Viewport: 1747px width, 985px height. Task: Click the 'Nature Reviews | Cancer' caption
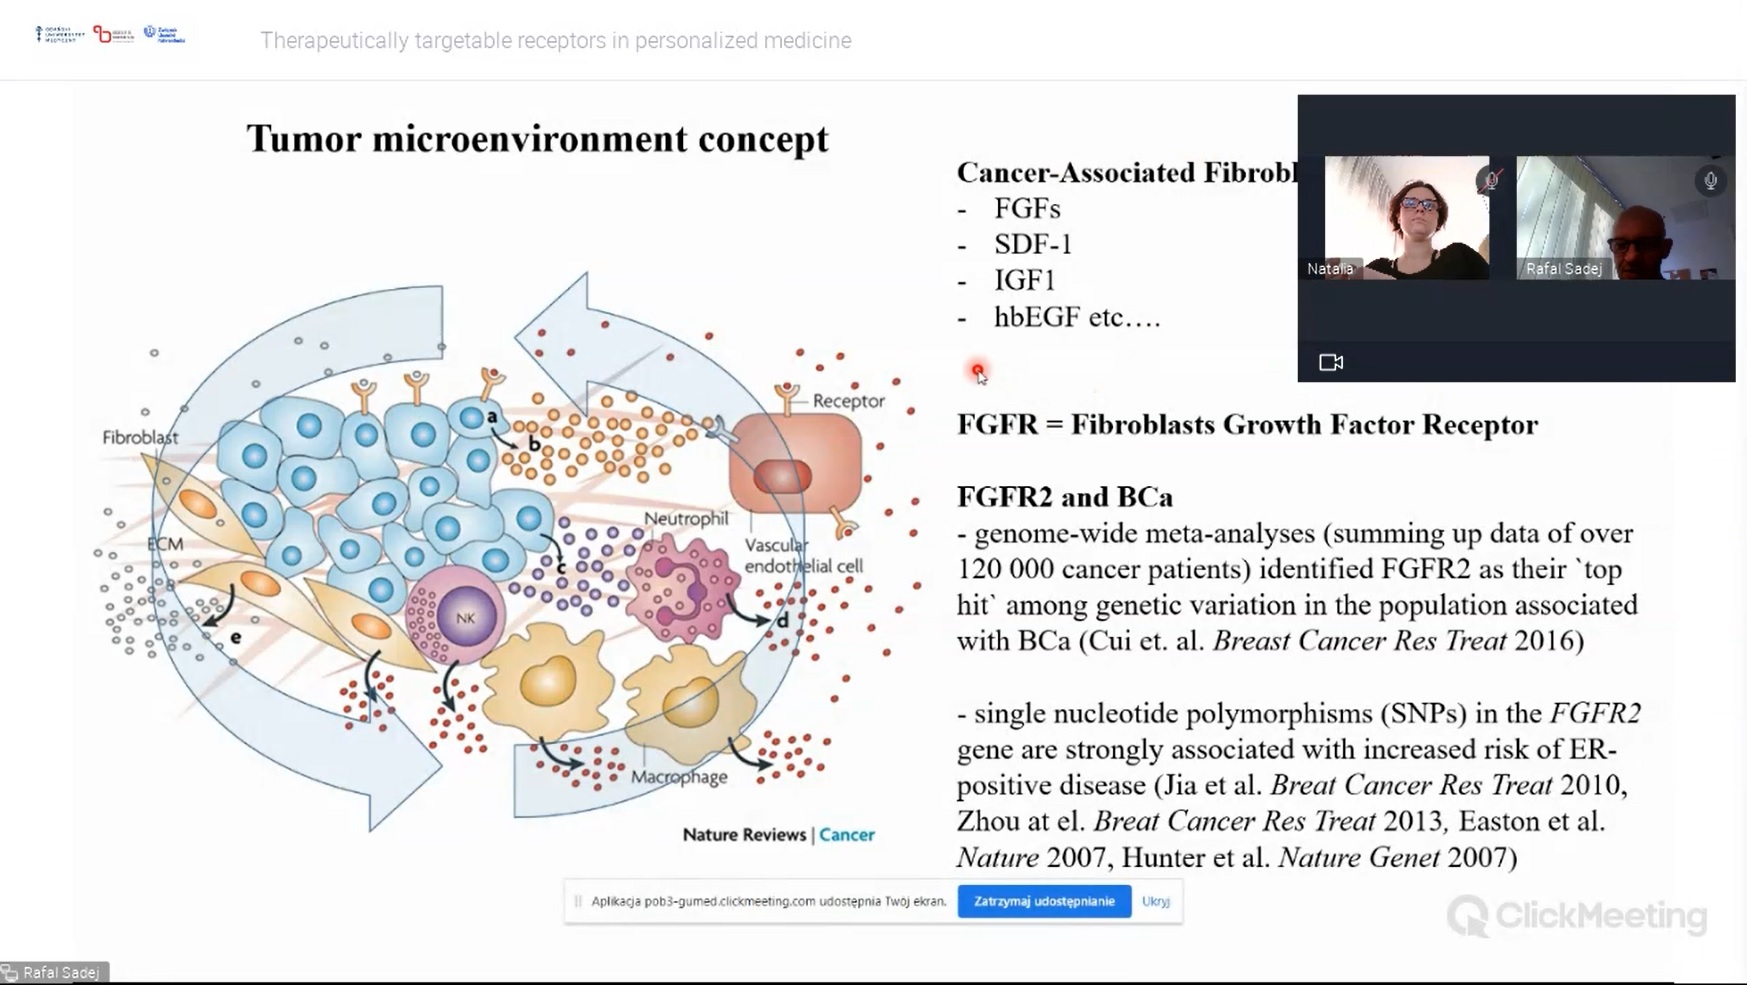(x=778, y=834)
